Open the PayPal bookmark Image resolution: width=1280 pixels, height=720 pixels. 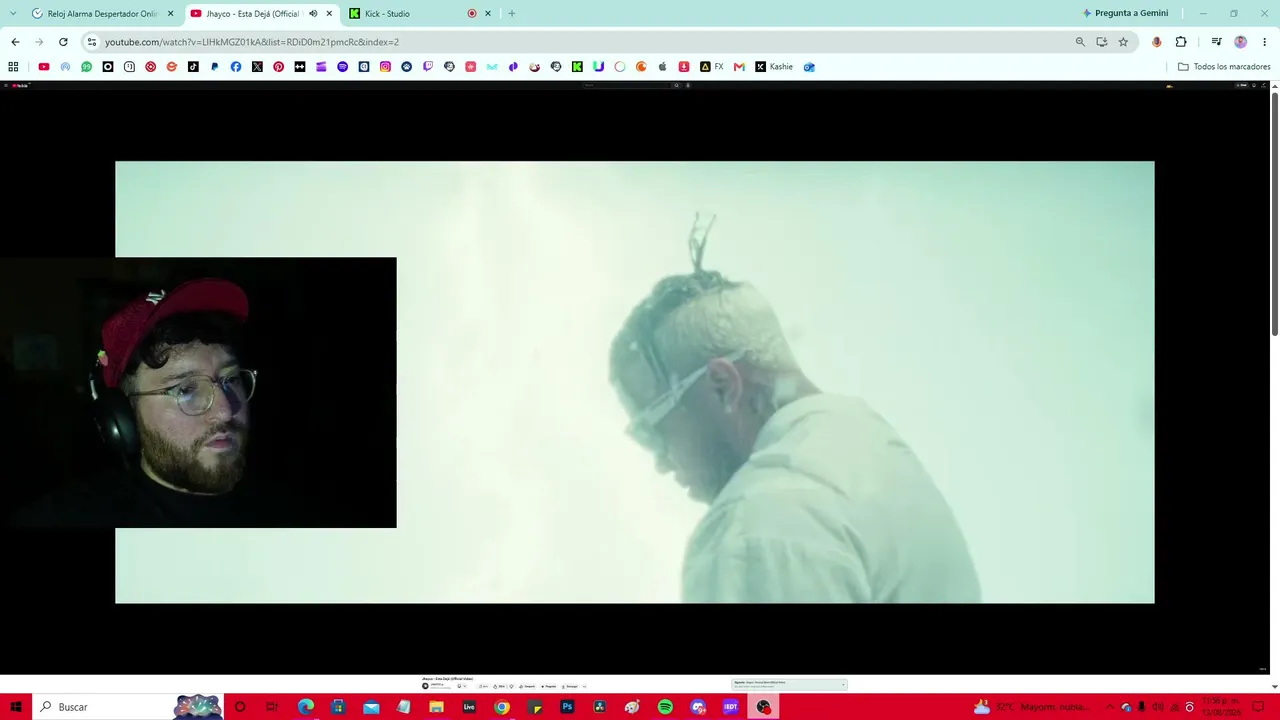point(214,67)
